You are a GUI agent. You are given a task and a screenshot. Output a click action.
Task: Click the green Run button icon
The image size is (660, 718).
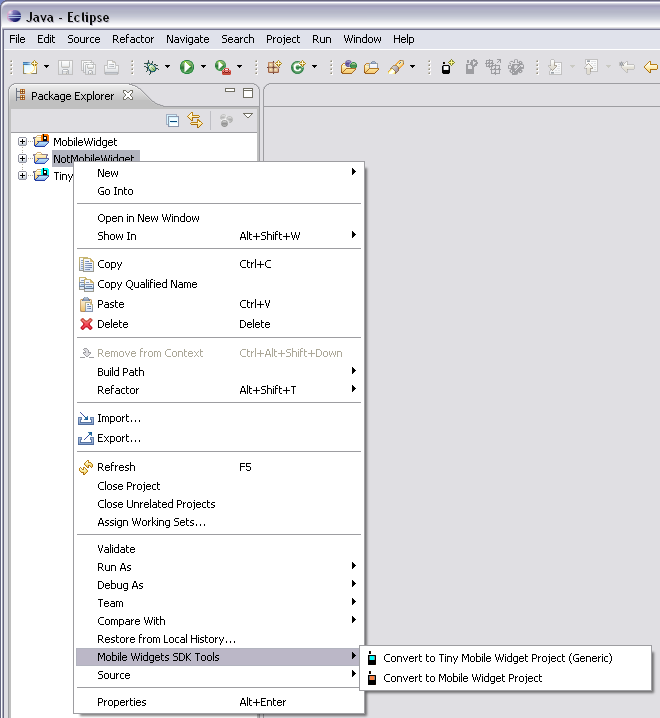(186, 67)
